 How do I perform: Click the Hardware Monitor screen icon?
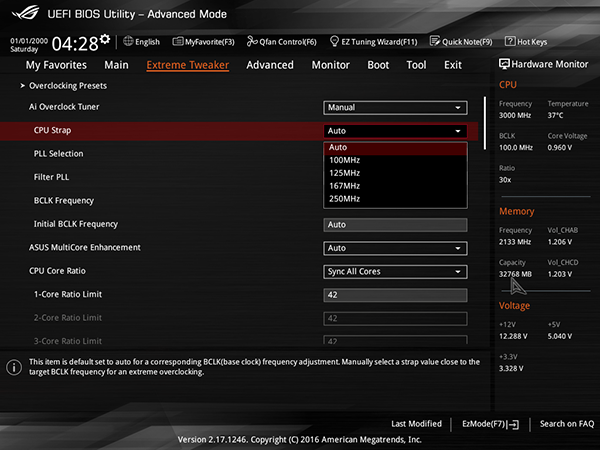tap(504, 64)
